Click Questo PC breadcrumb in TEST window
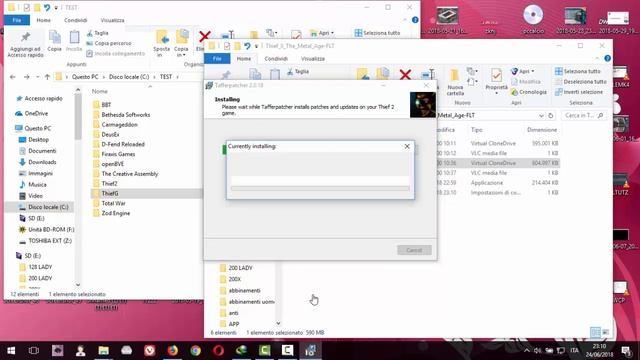Screen dimensions: 640x360 (85, 77)
